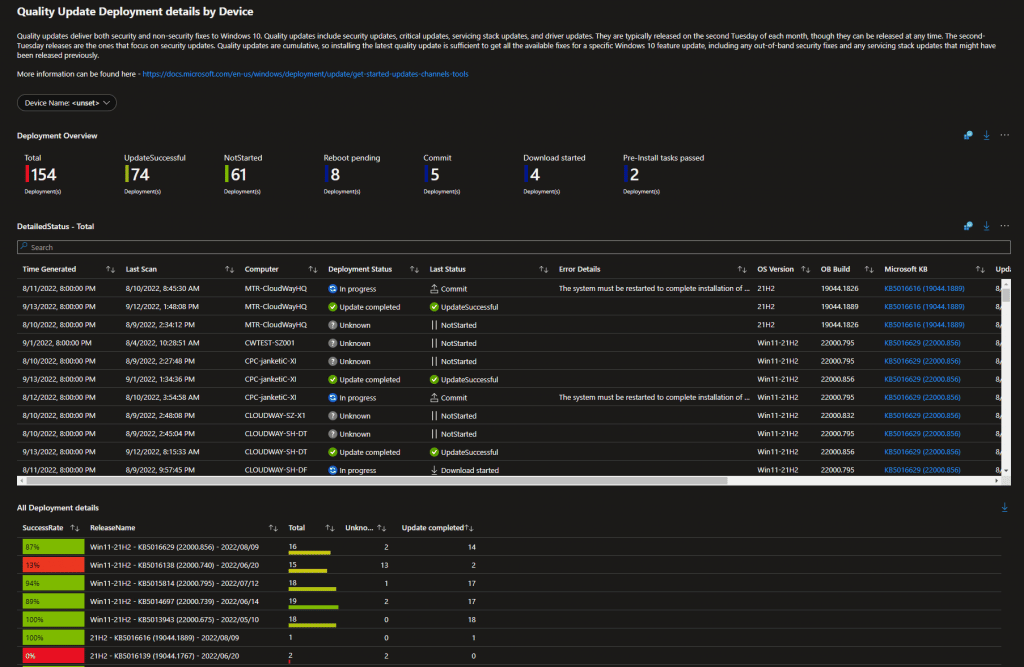
Task: Open KB5016616 link in first row
Action: coord(924,288)
